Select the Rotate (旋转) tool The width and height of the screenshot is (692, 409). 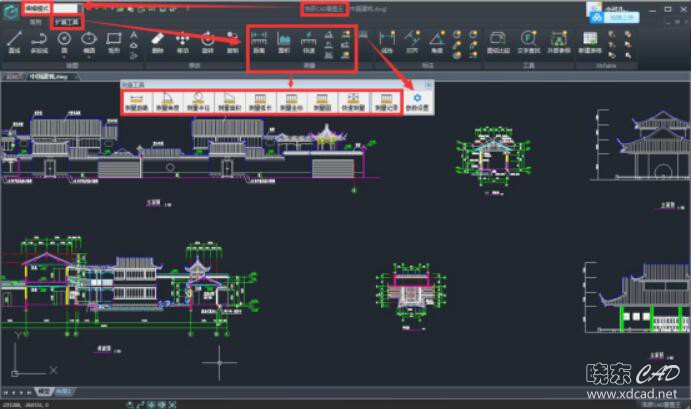click(x=207, y=42)
